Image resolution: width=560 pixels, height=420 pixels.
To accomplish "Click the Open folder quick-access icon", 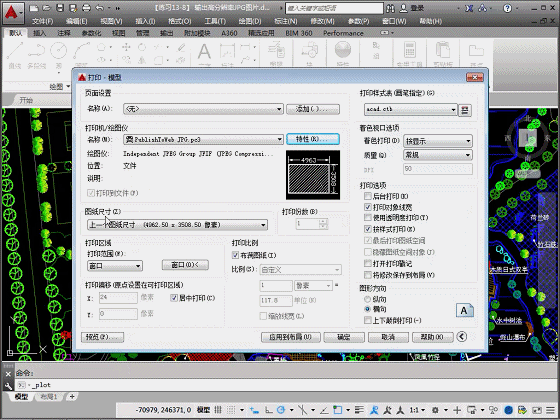I will (46, 8).
